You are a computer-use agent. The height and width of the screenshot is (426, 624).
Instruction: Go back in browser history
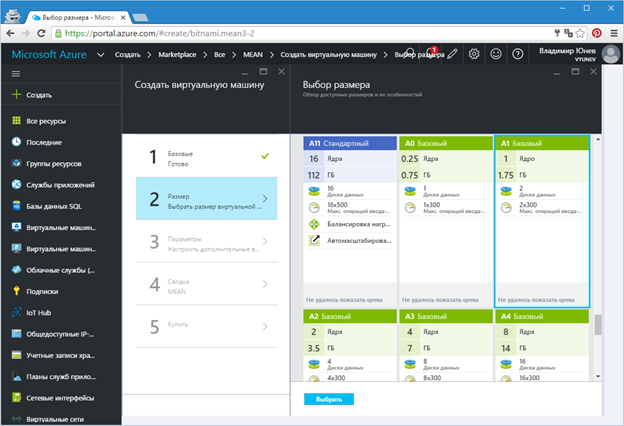(11, 33)
